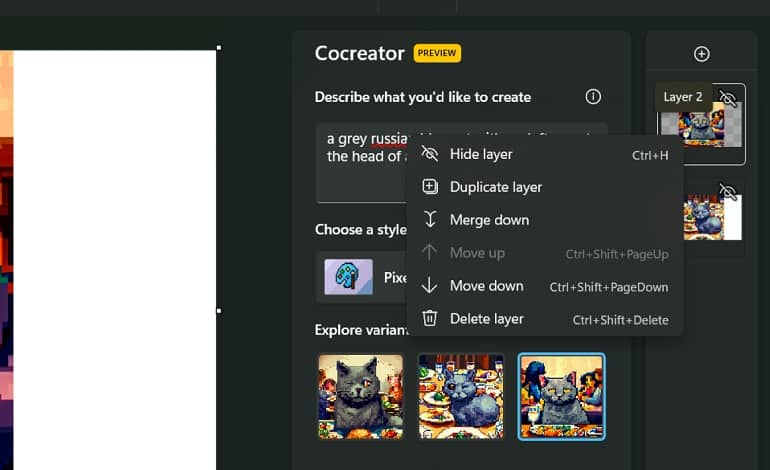This screenshot has width=770, height=470.
Task: Click Merge down menu entry
Action: 545,220
